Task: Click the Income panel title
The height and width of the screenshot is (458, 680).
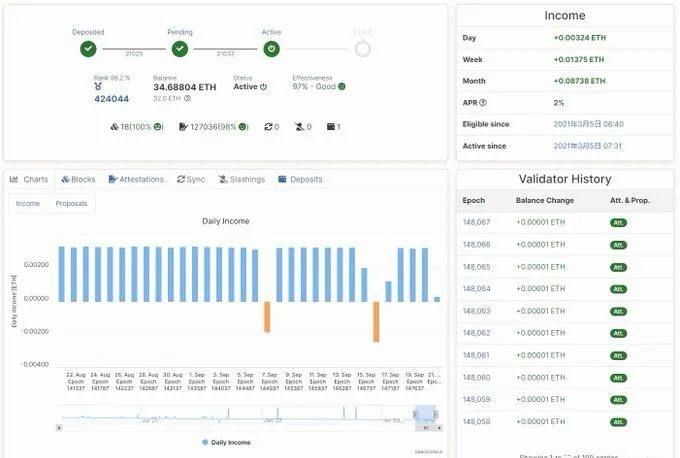Action: [x=565, y=16]
